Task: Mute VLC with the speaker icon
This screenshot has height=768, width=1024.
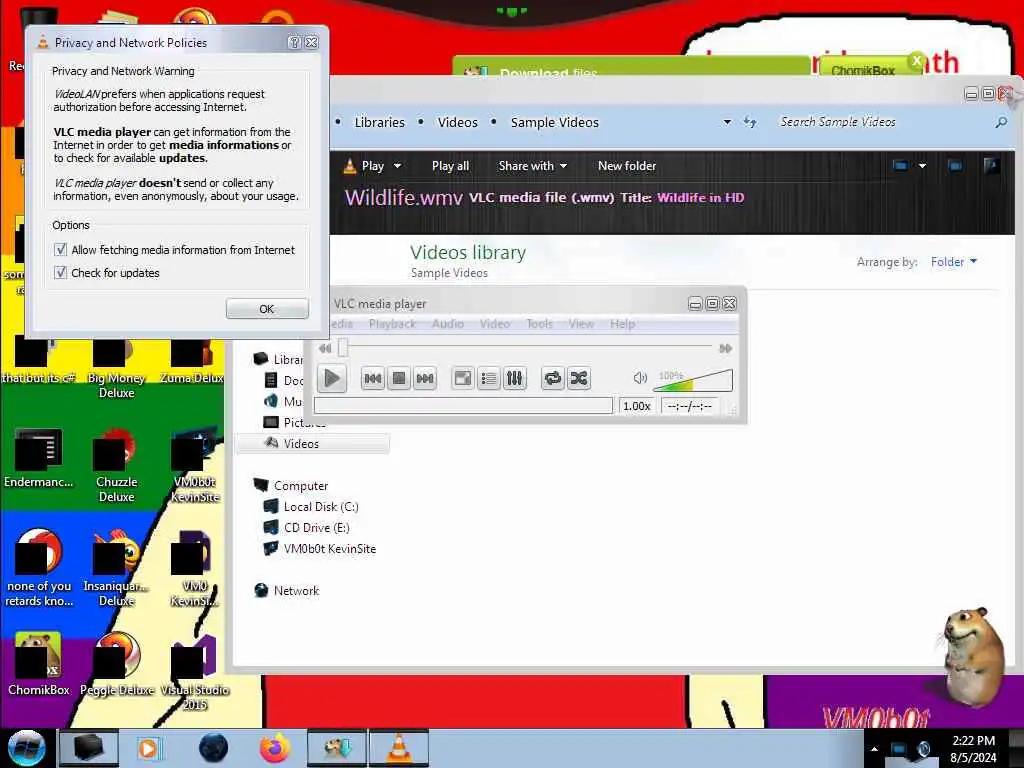Action: pos(640,377)
